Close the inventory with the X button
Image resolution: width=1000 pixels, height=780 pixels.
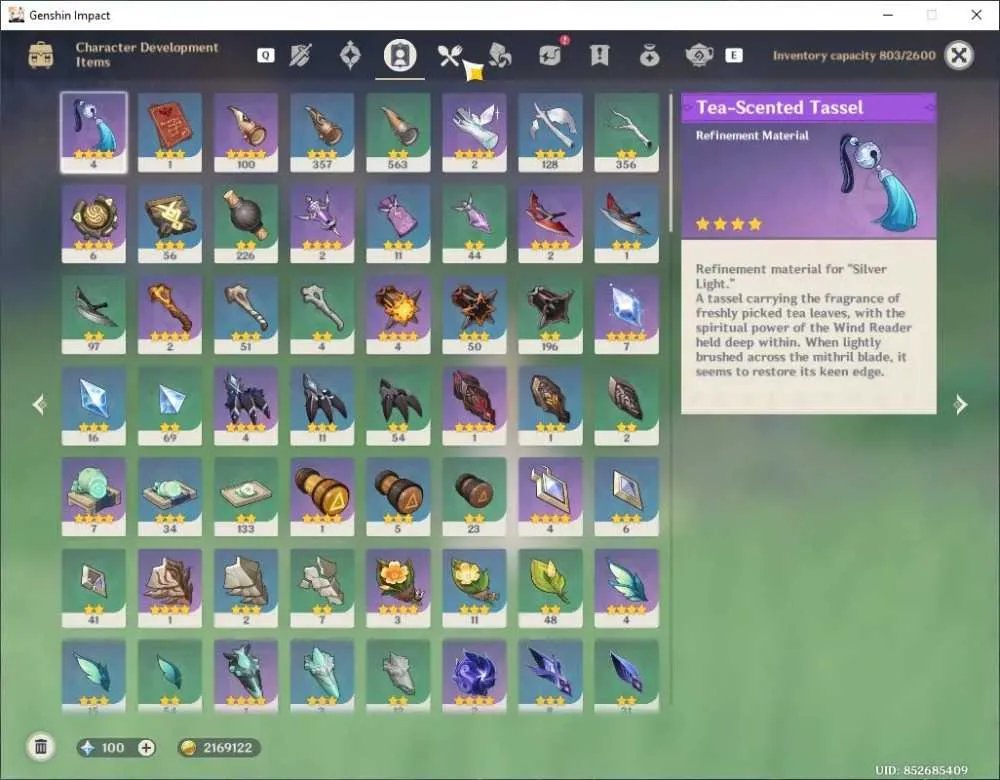click(959, 55)
